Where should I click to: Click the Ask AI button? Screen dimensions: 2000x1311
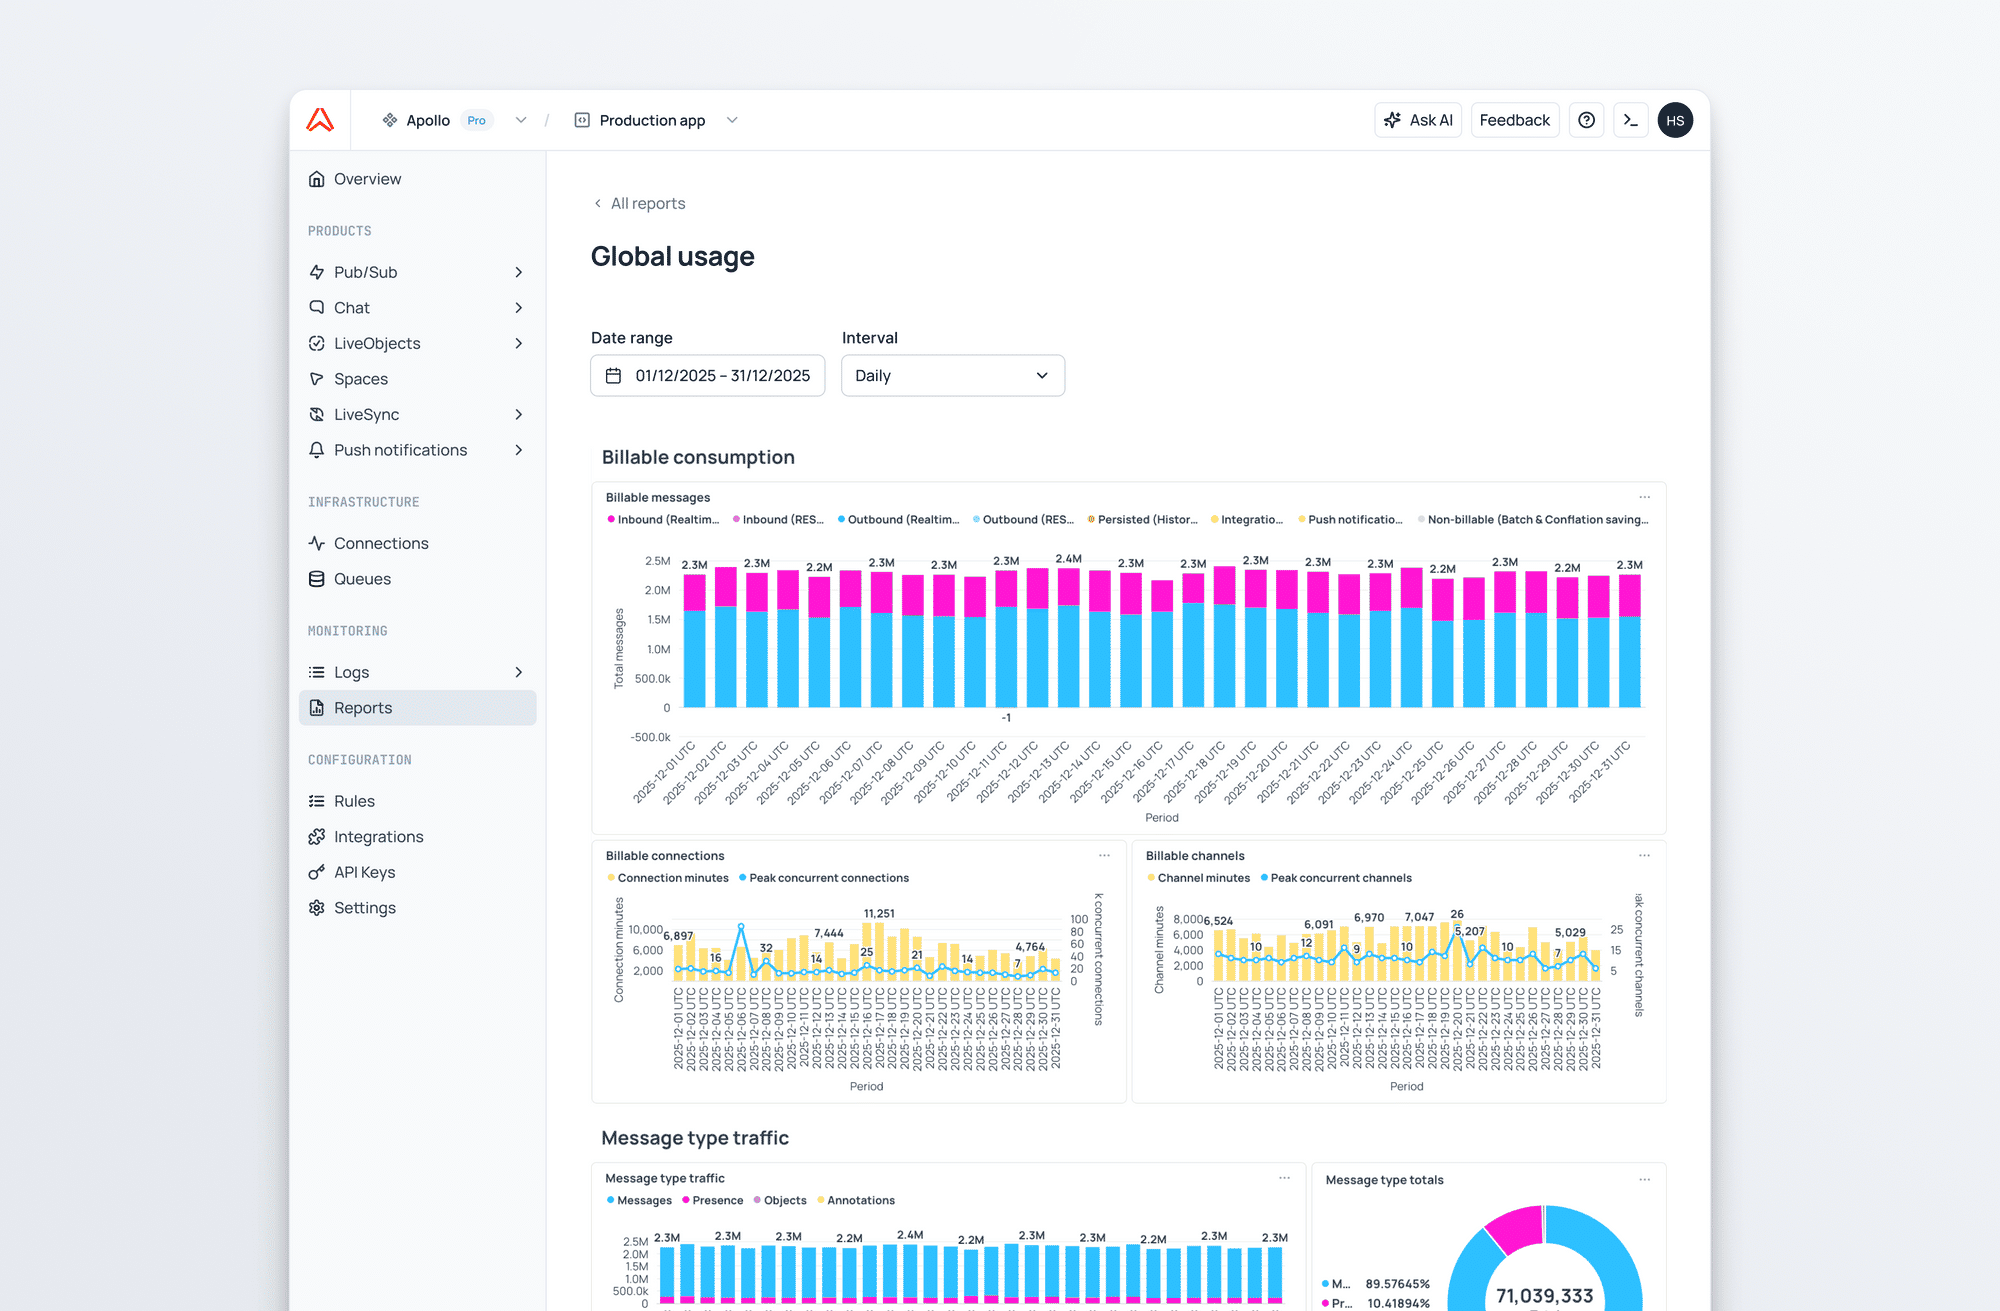click(1418, 120)
